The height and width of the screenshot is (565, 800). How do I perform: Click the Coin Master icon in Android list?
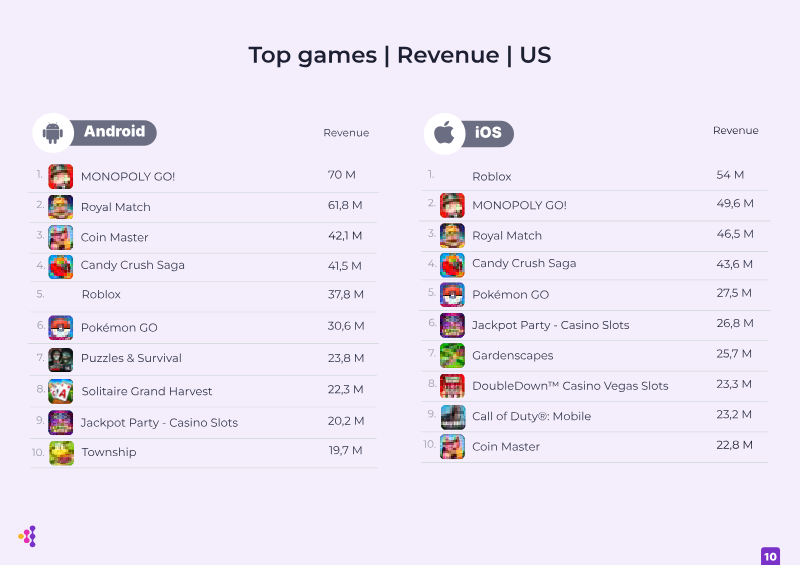point(61,238)
